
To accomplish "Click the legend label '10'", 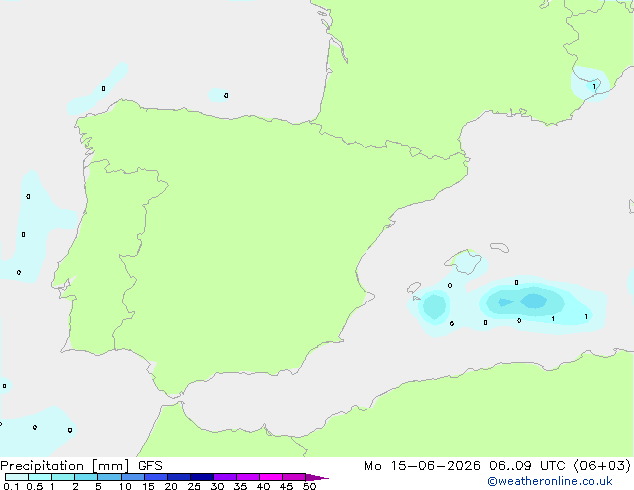I will [125, 486].
